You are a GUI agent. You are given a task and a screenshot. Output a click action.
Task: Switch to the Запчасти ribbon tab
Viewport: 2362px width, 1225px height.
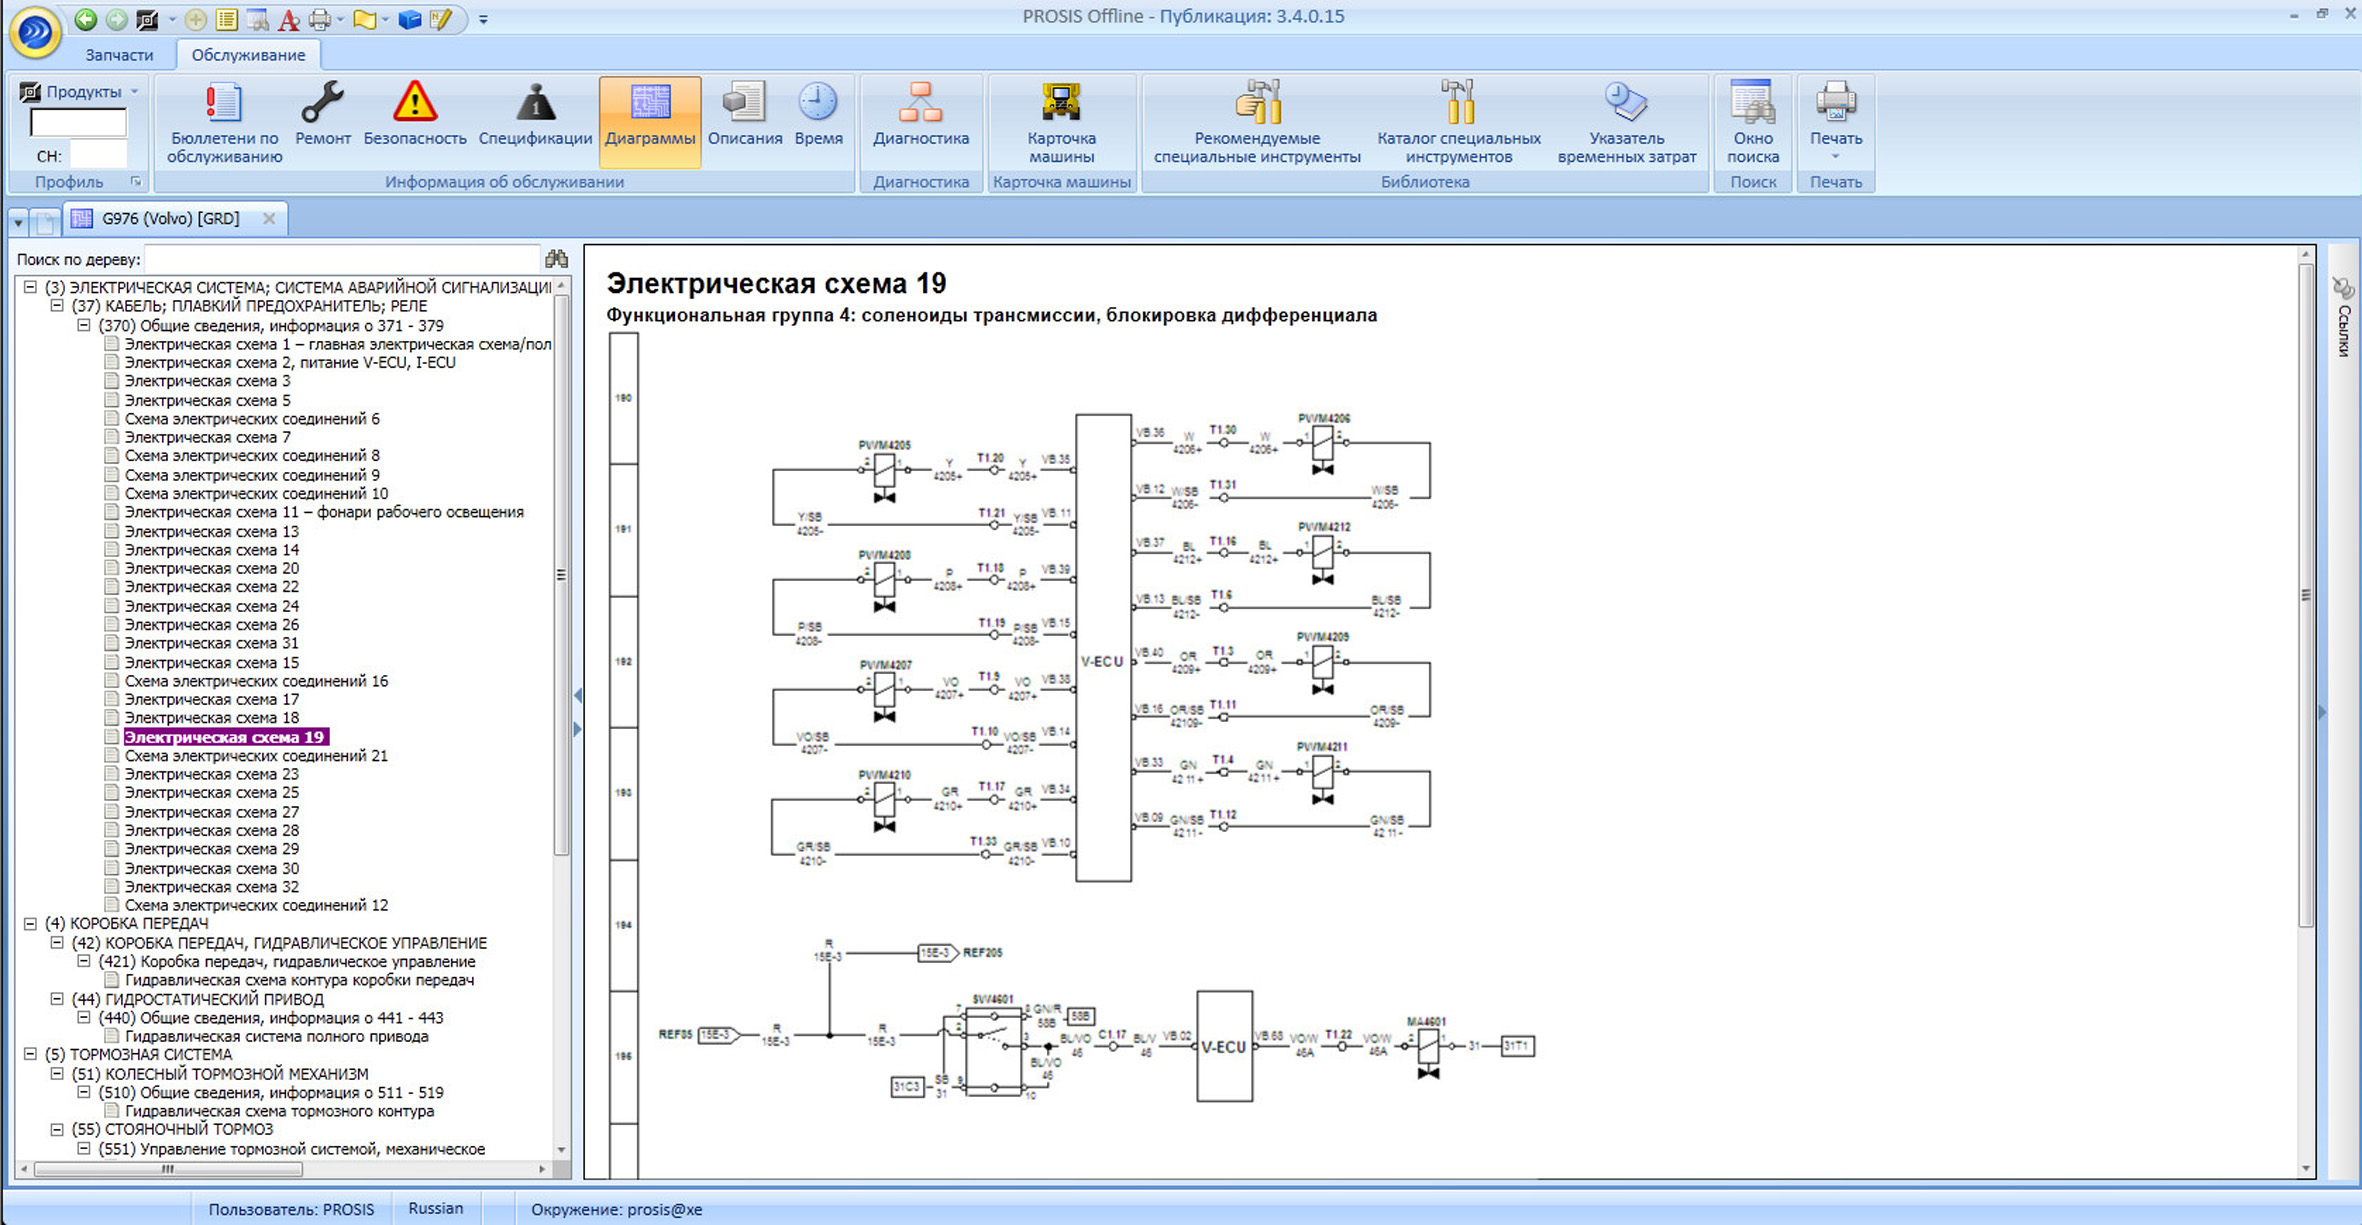point(119,55)
